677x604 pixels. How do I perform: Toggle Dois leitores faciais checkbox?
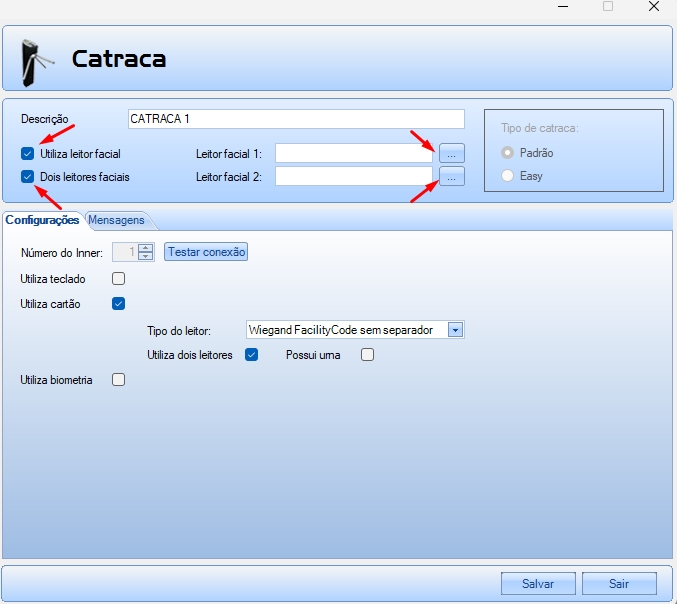coord(27,176)
